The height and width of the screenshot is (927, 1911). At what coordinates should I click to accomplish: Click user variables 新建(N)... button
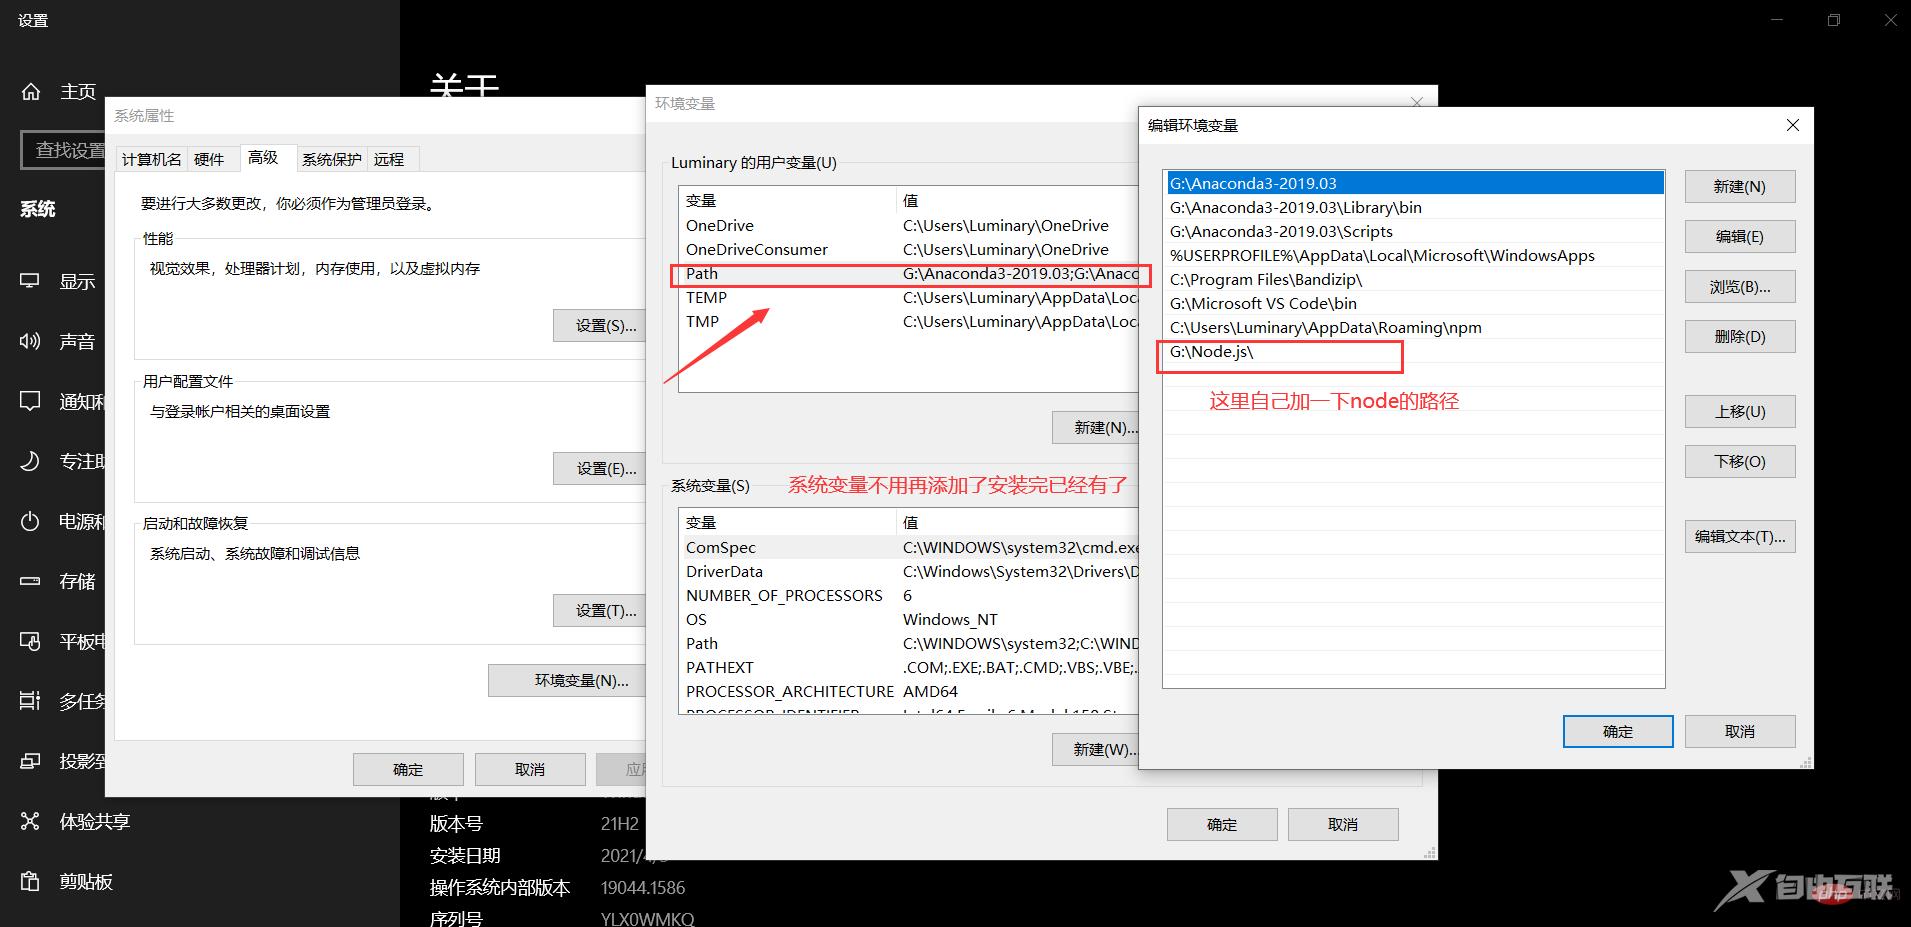tap(1096, 427)
